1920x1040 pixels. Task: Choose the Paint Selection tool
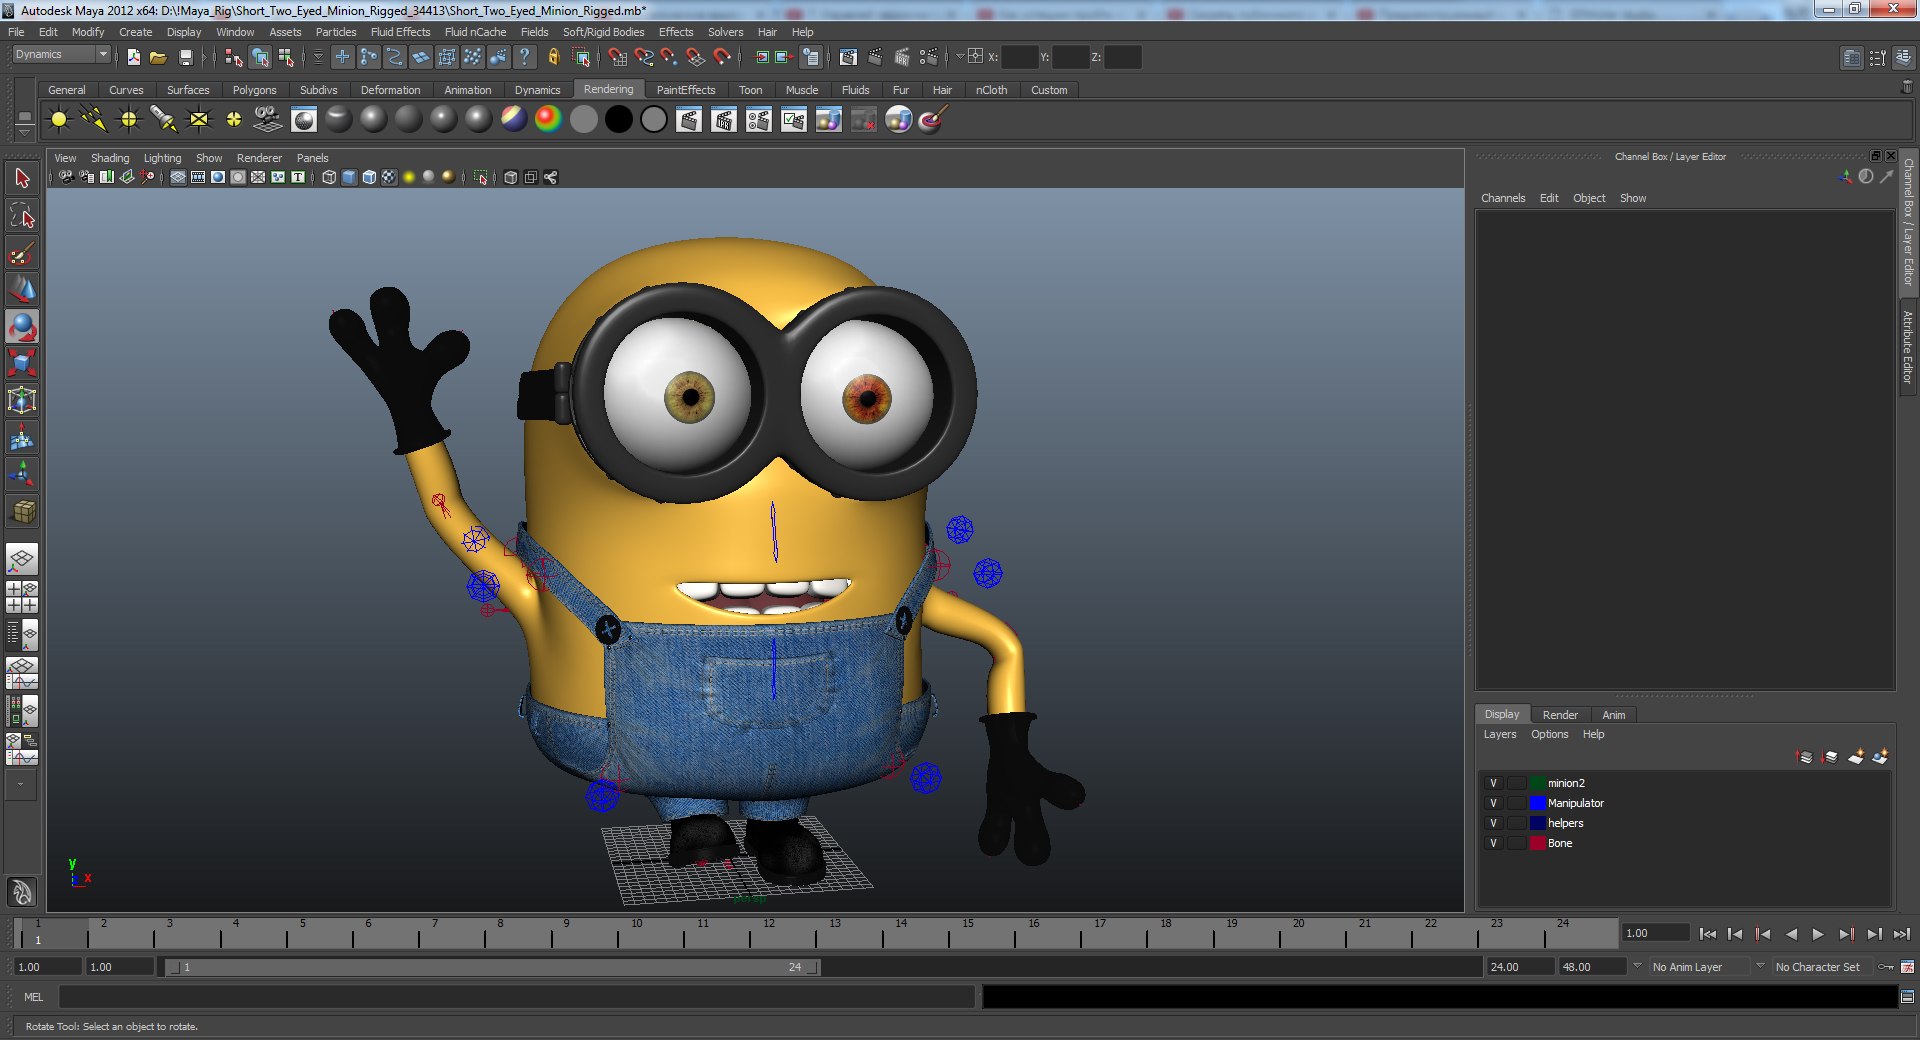pos(22,252)
